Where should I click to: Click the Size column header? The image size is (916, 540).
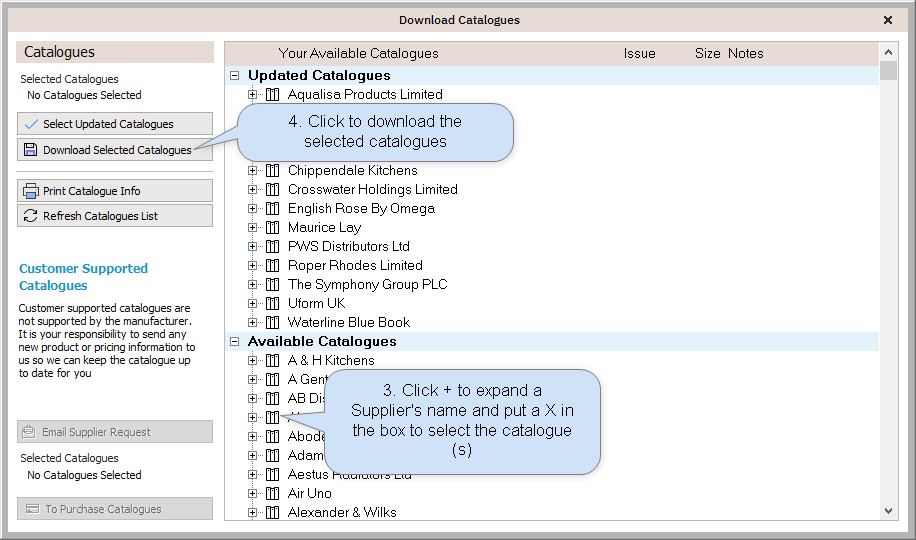tap(707, 54)
